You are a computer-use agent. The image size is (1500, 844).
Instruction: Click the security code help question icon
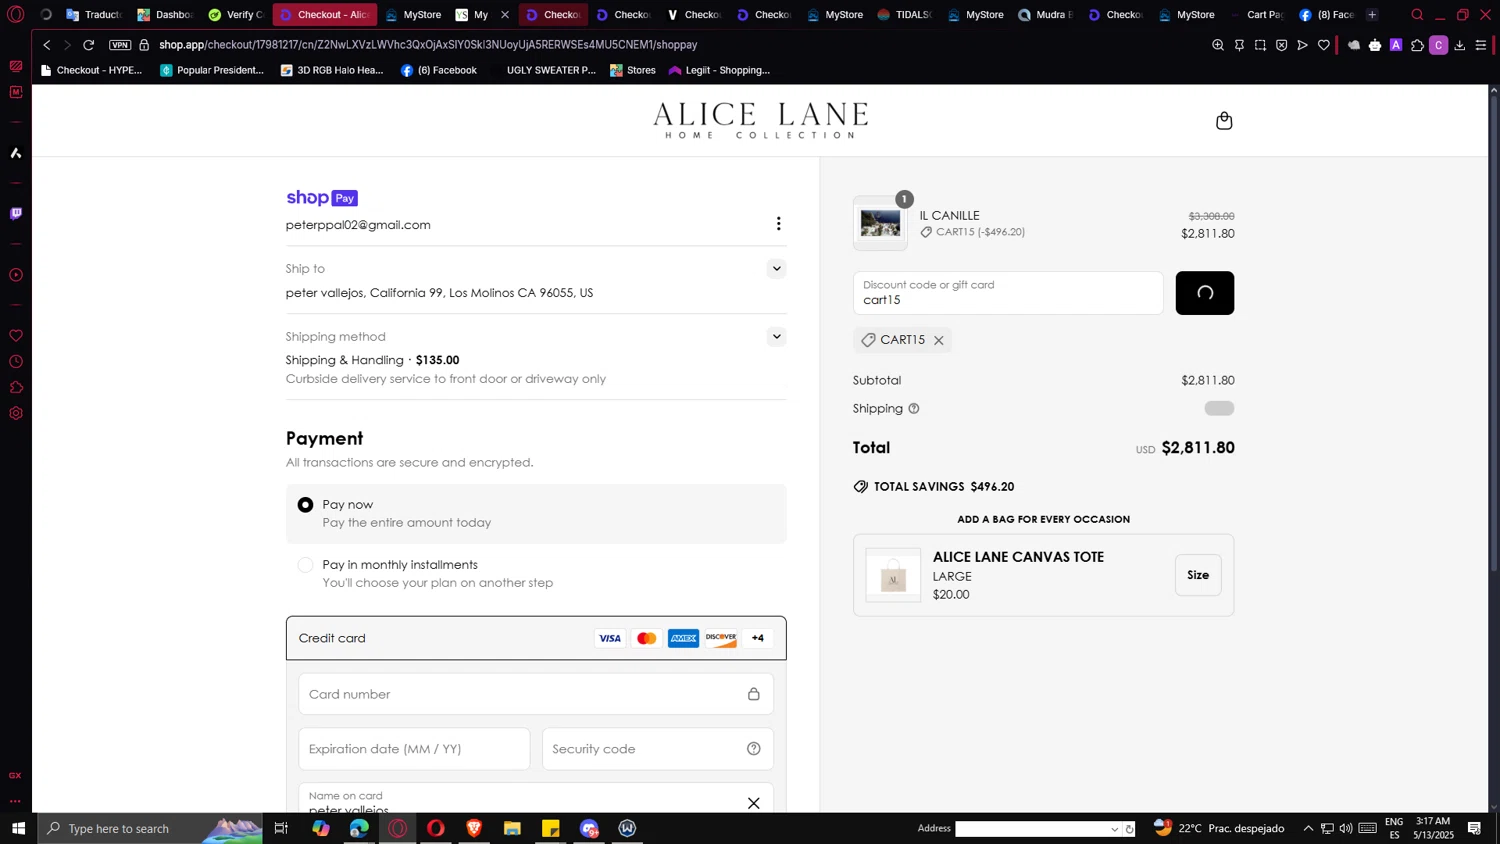pos(754,749)
